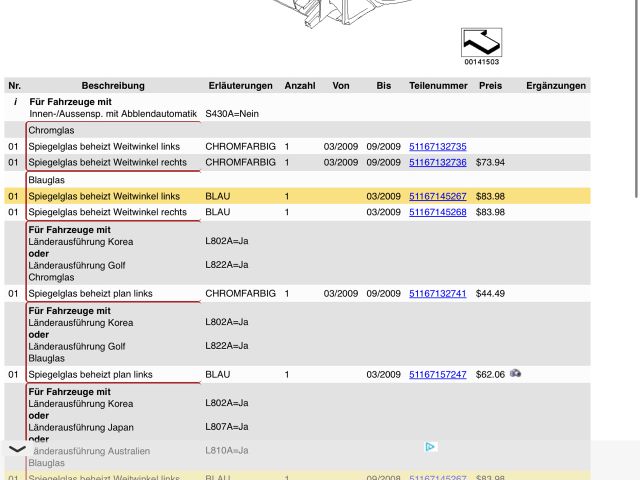Click the vertical scrollbar on the right edge
This screenshot has height=480, width=640.
point(636,100)
